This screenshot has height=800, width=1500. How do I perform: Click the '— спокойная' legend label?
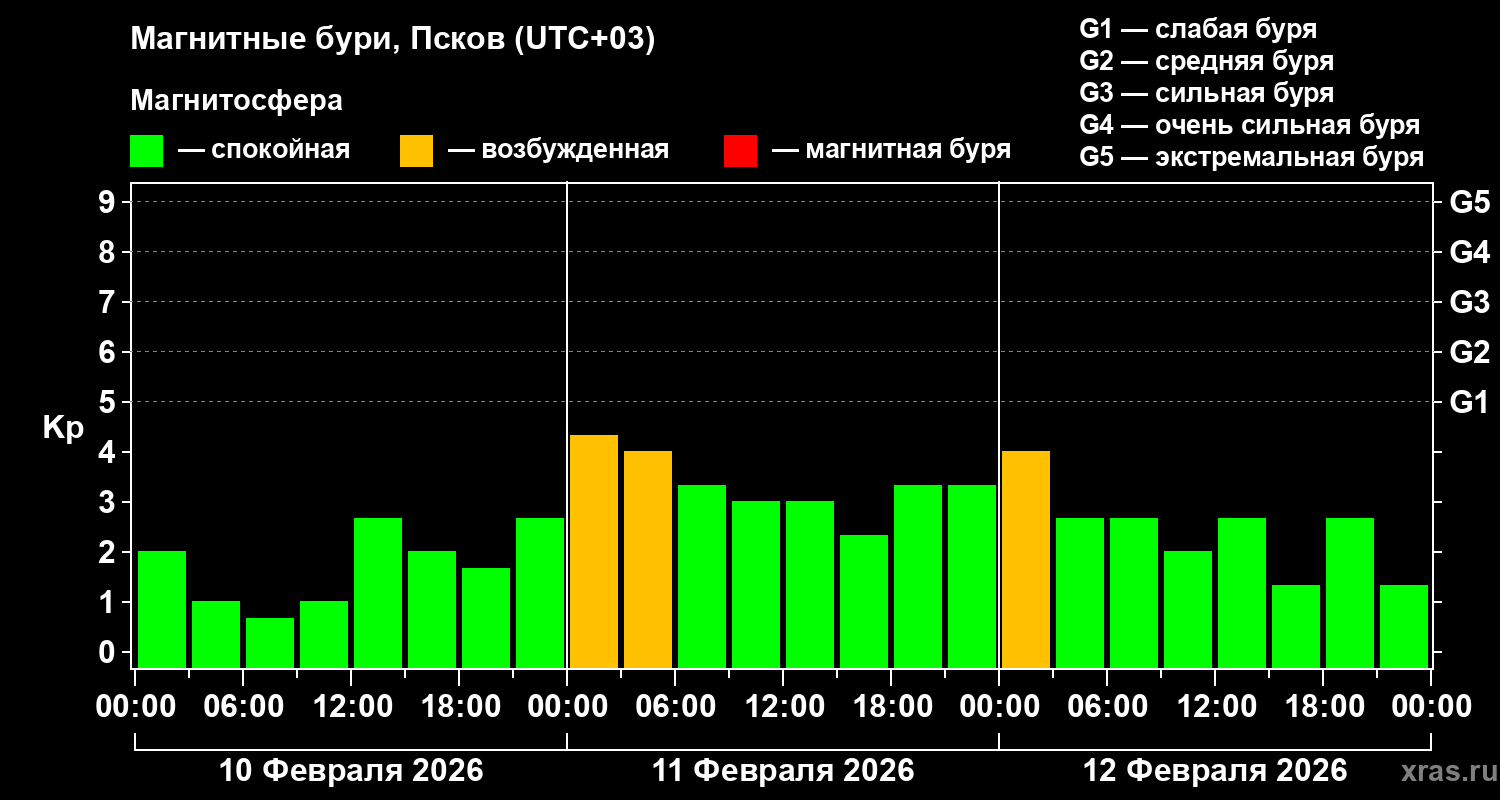pyautogui.click(x=264, y=150)
